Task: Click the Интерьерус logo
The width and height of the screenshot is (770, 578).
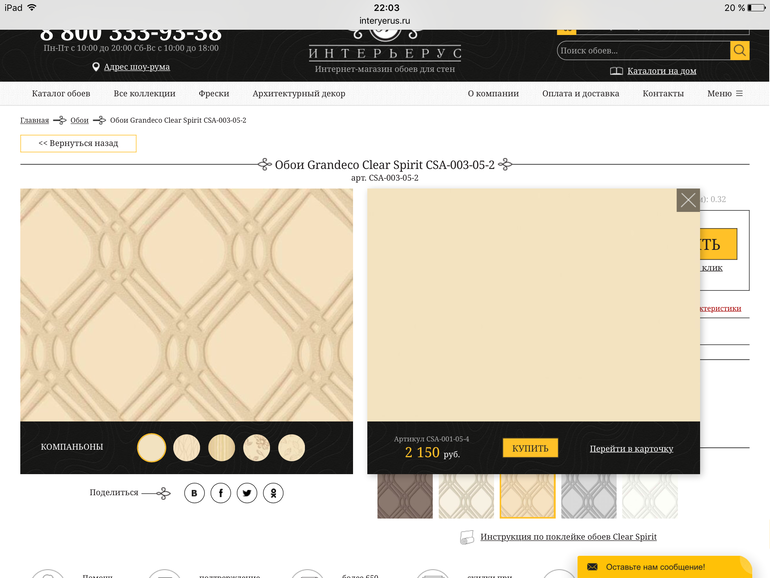Action: tap(385, 45)
